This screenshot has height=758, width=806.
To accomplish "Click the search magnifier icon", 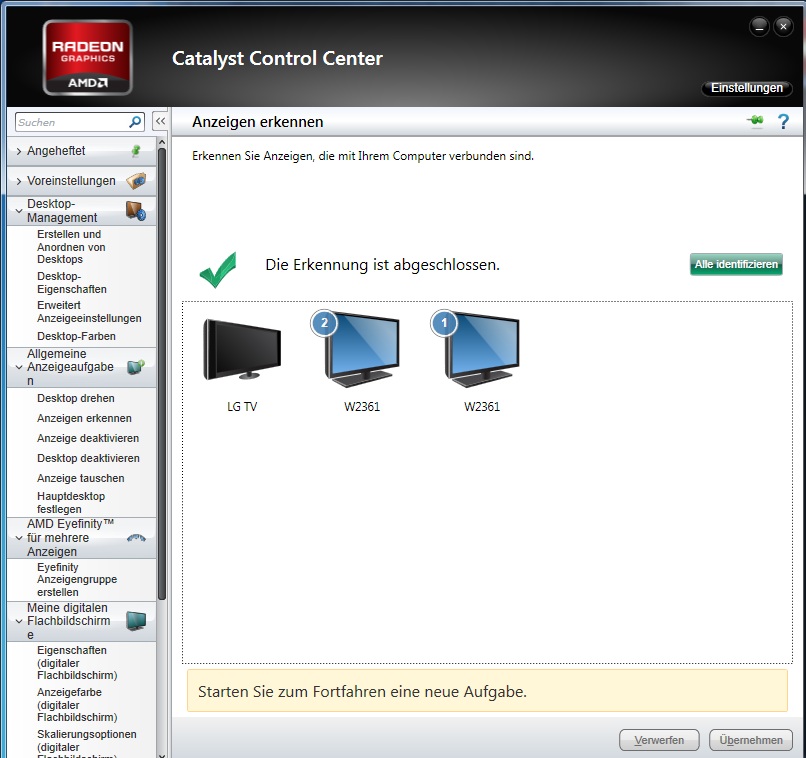I will 135,122.
